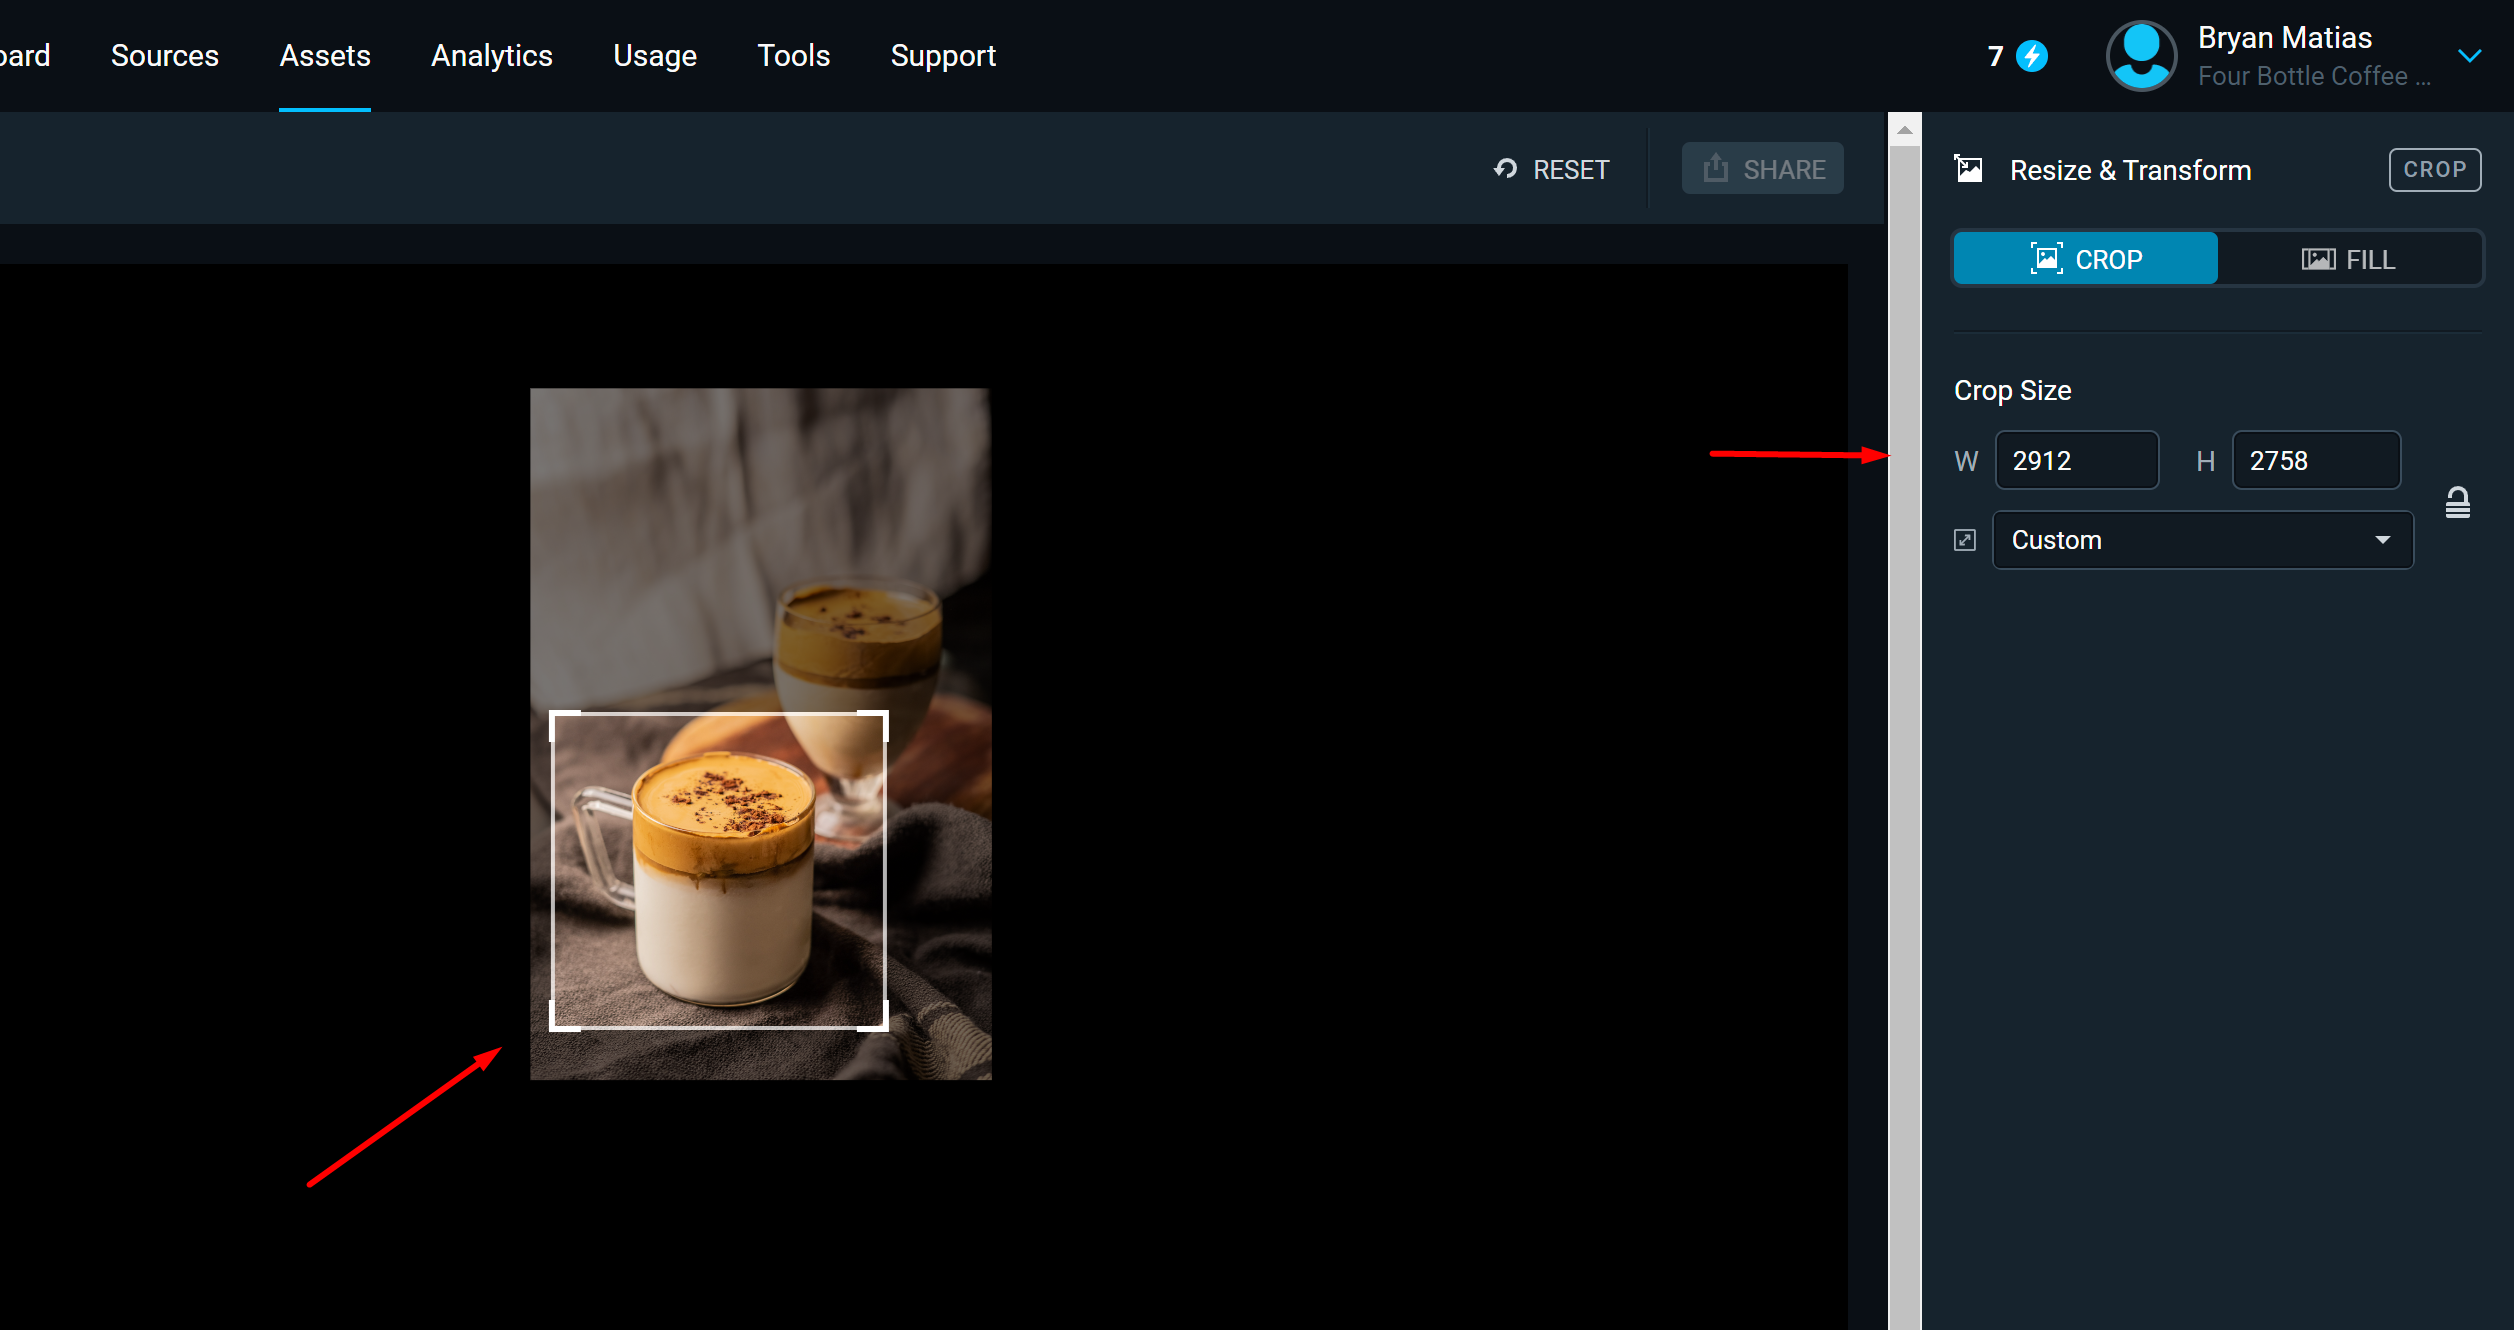Select the CROP mode image icon

2047,258
